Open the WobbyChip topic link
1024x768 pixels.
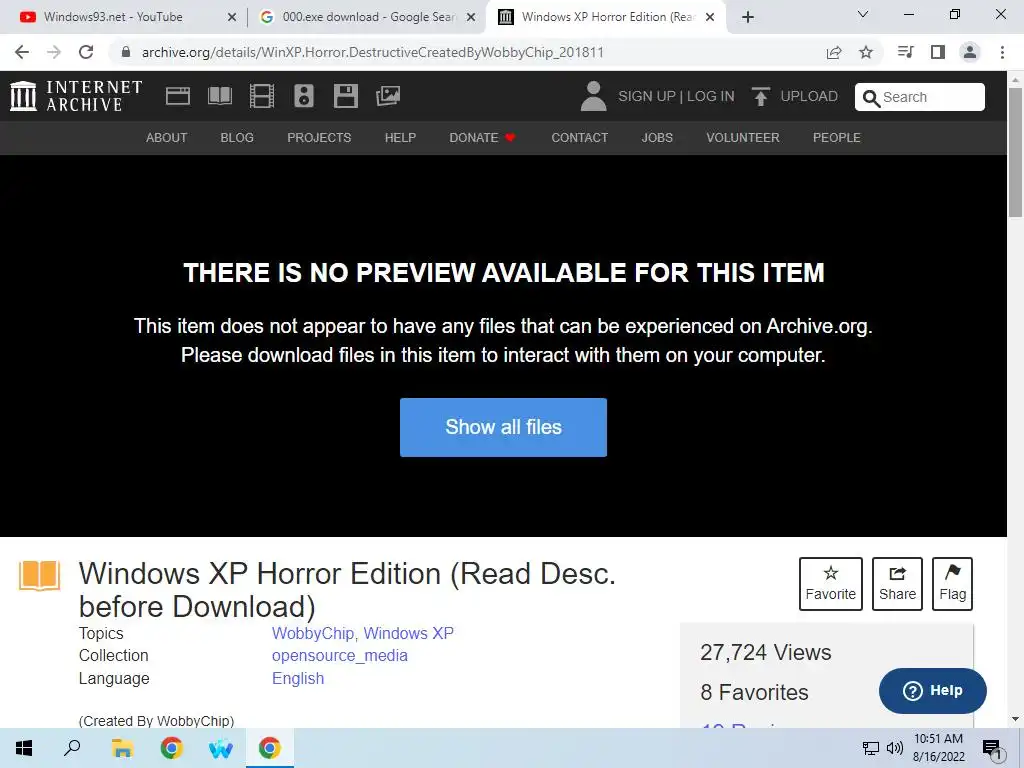pyautogui.click(x=313, y=633)
